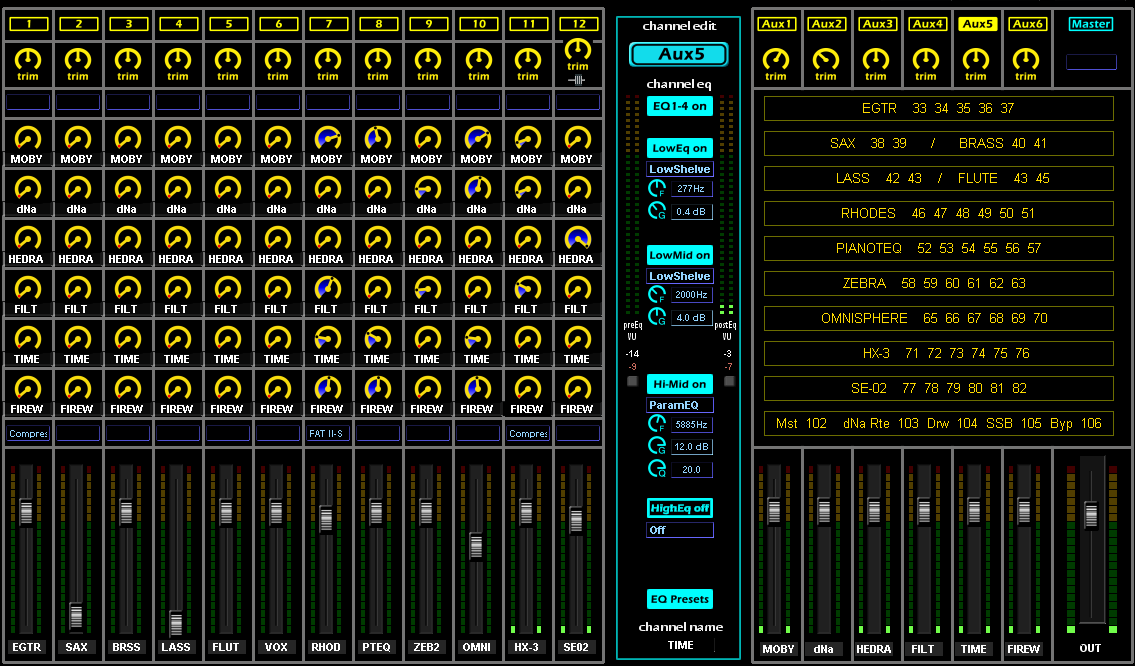
Task: Adjust the MOBY send knob on channel 7
Action: coord(327,139)
